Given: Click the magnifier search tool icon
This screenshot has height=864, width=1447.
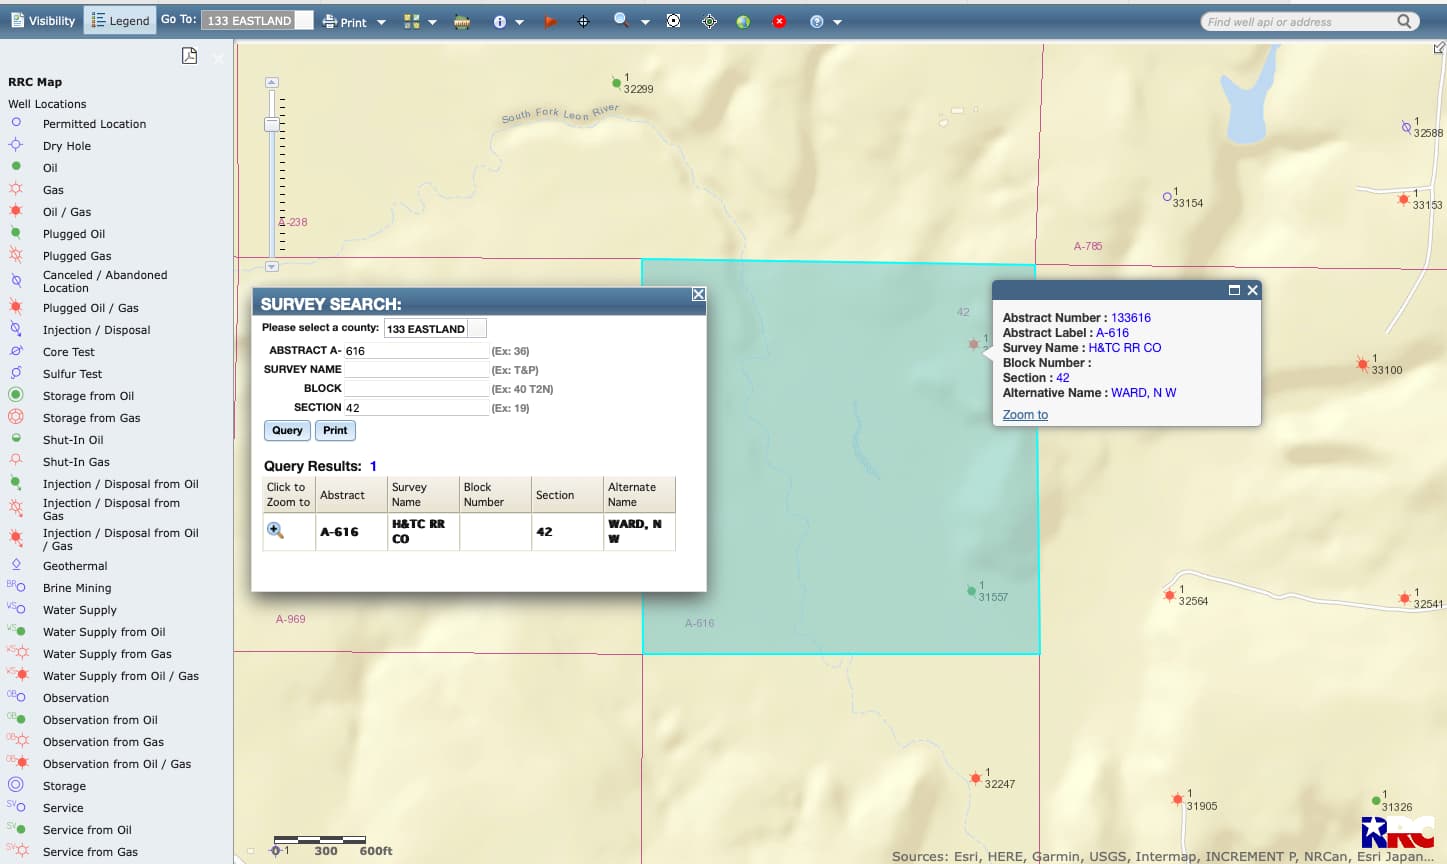Looking at the screenshot, I should click(621, 20).
